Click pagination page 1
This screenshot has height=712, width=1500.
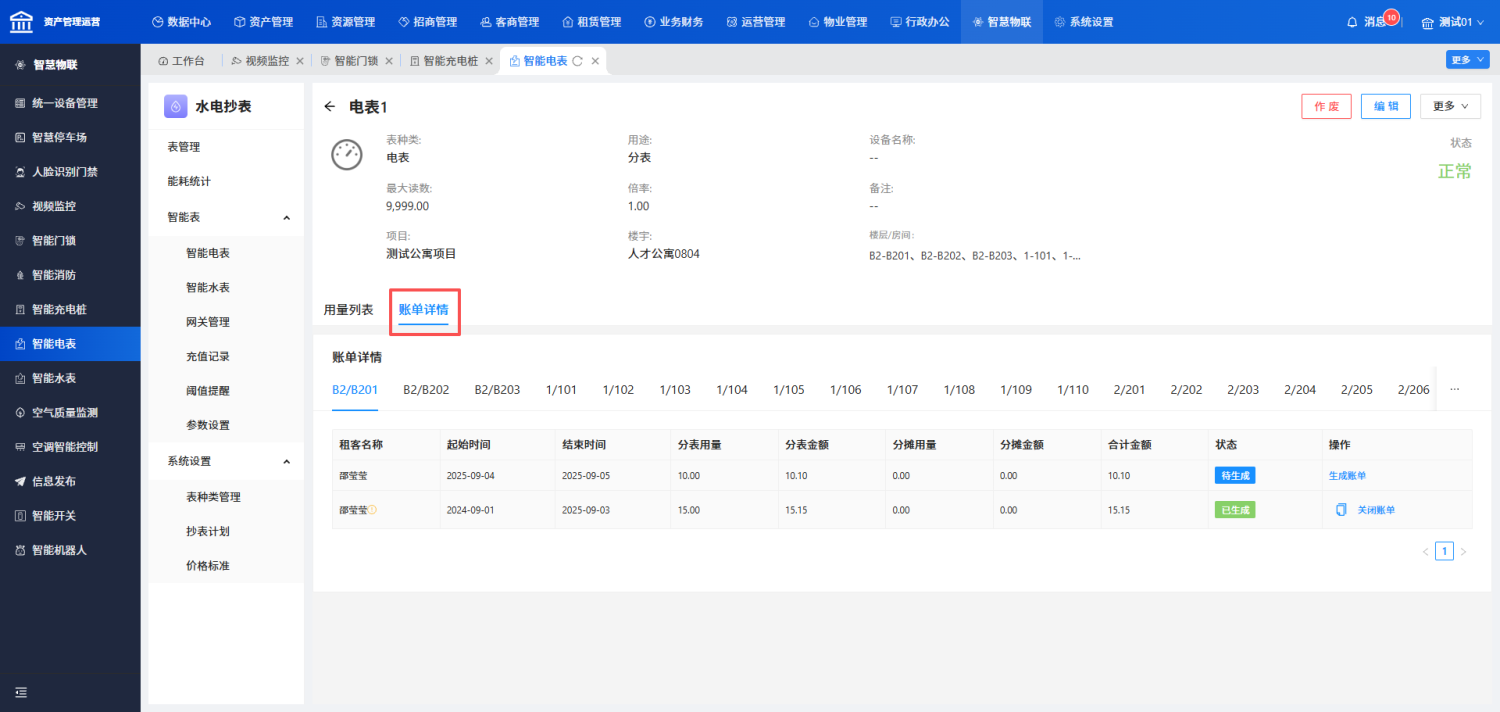[1444, 551]
